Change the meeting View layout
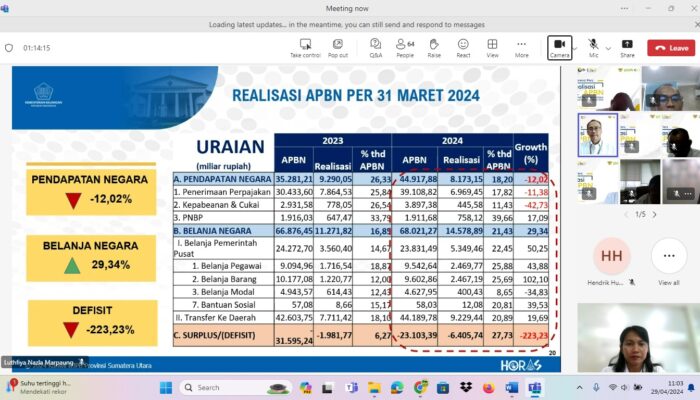Image resolution: width=700 pixels, height=400 pixels. pos(492,47)
